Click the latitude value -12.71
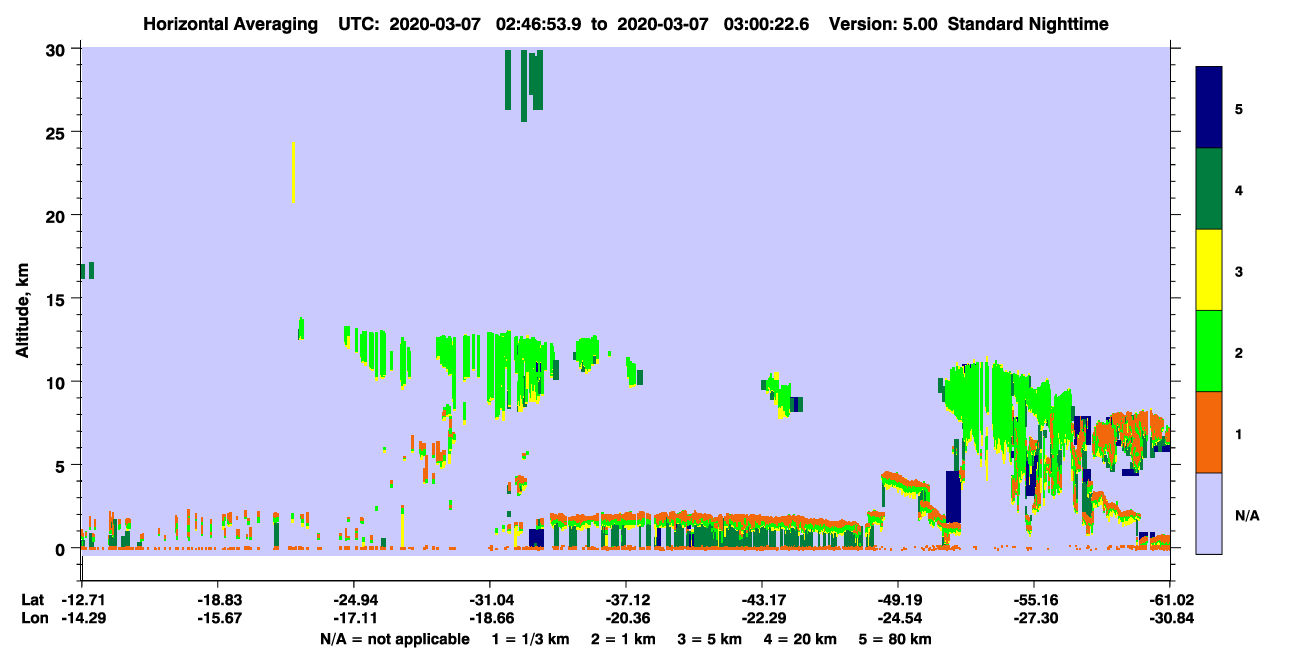This screenshot has height=667, width=1300. (x=82, y=600)
